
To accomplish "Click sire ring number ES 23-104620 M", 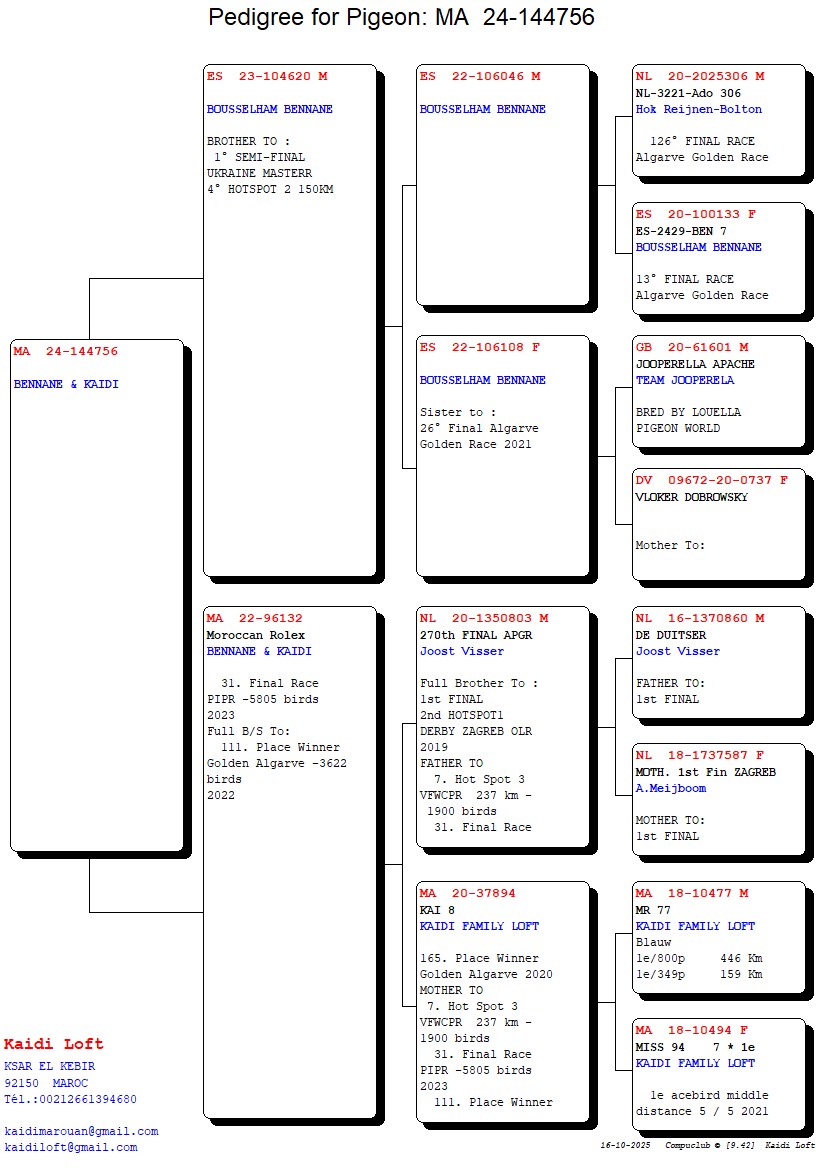I will [x=267, y=76].
